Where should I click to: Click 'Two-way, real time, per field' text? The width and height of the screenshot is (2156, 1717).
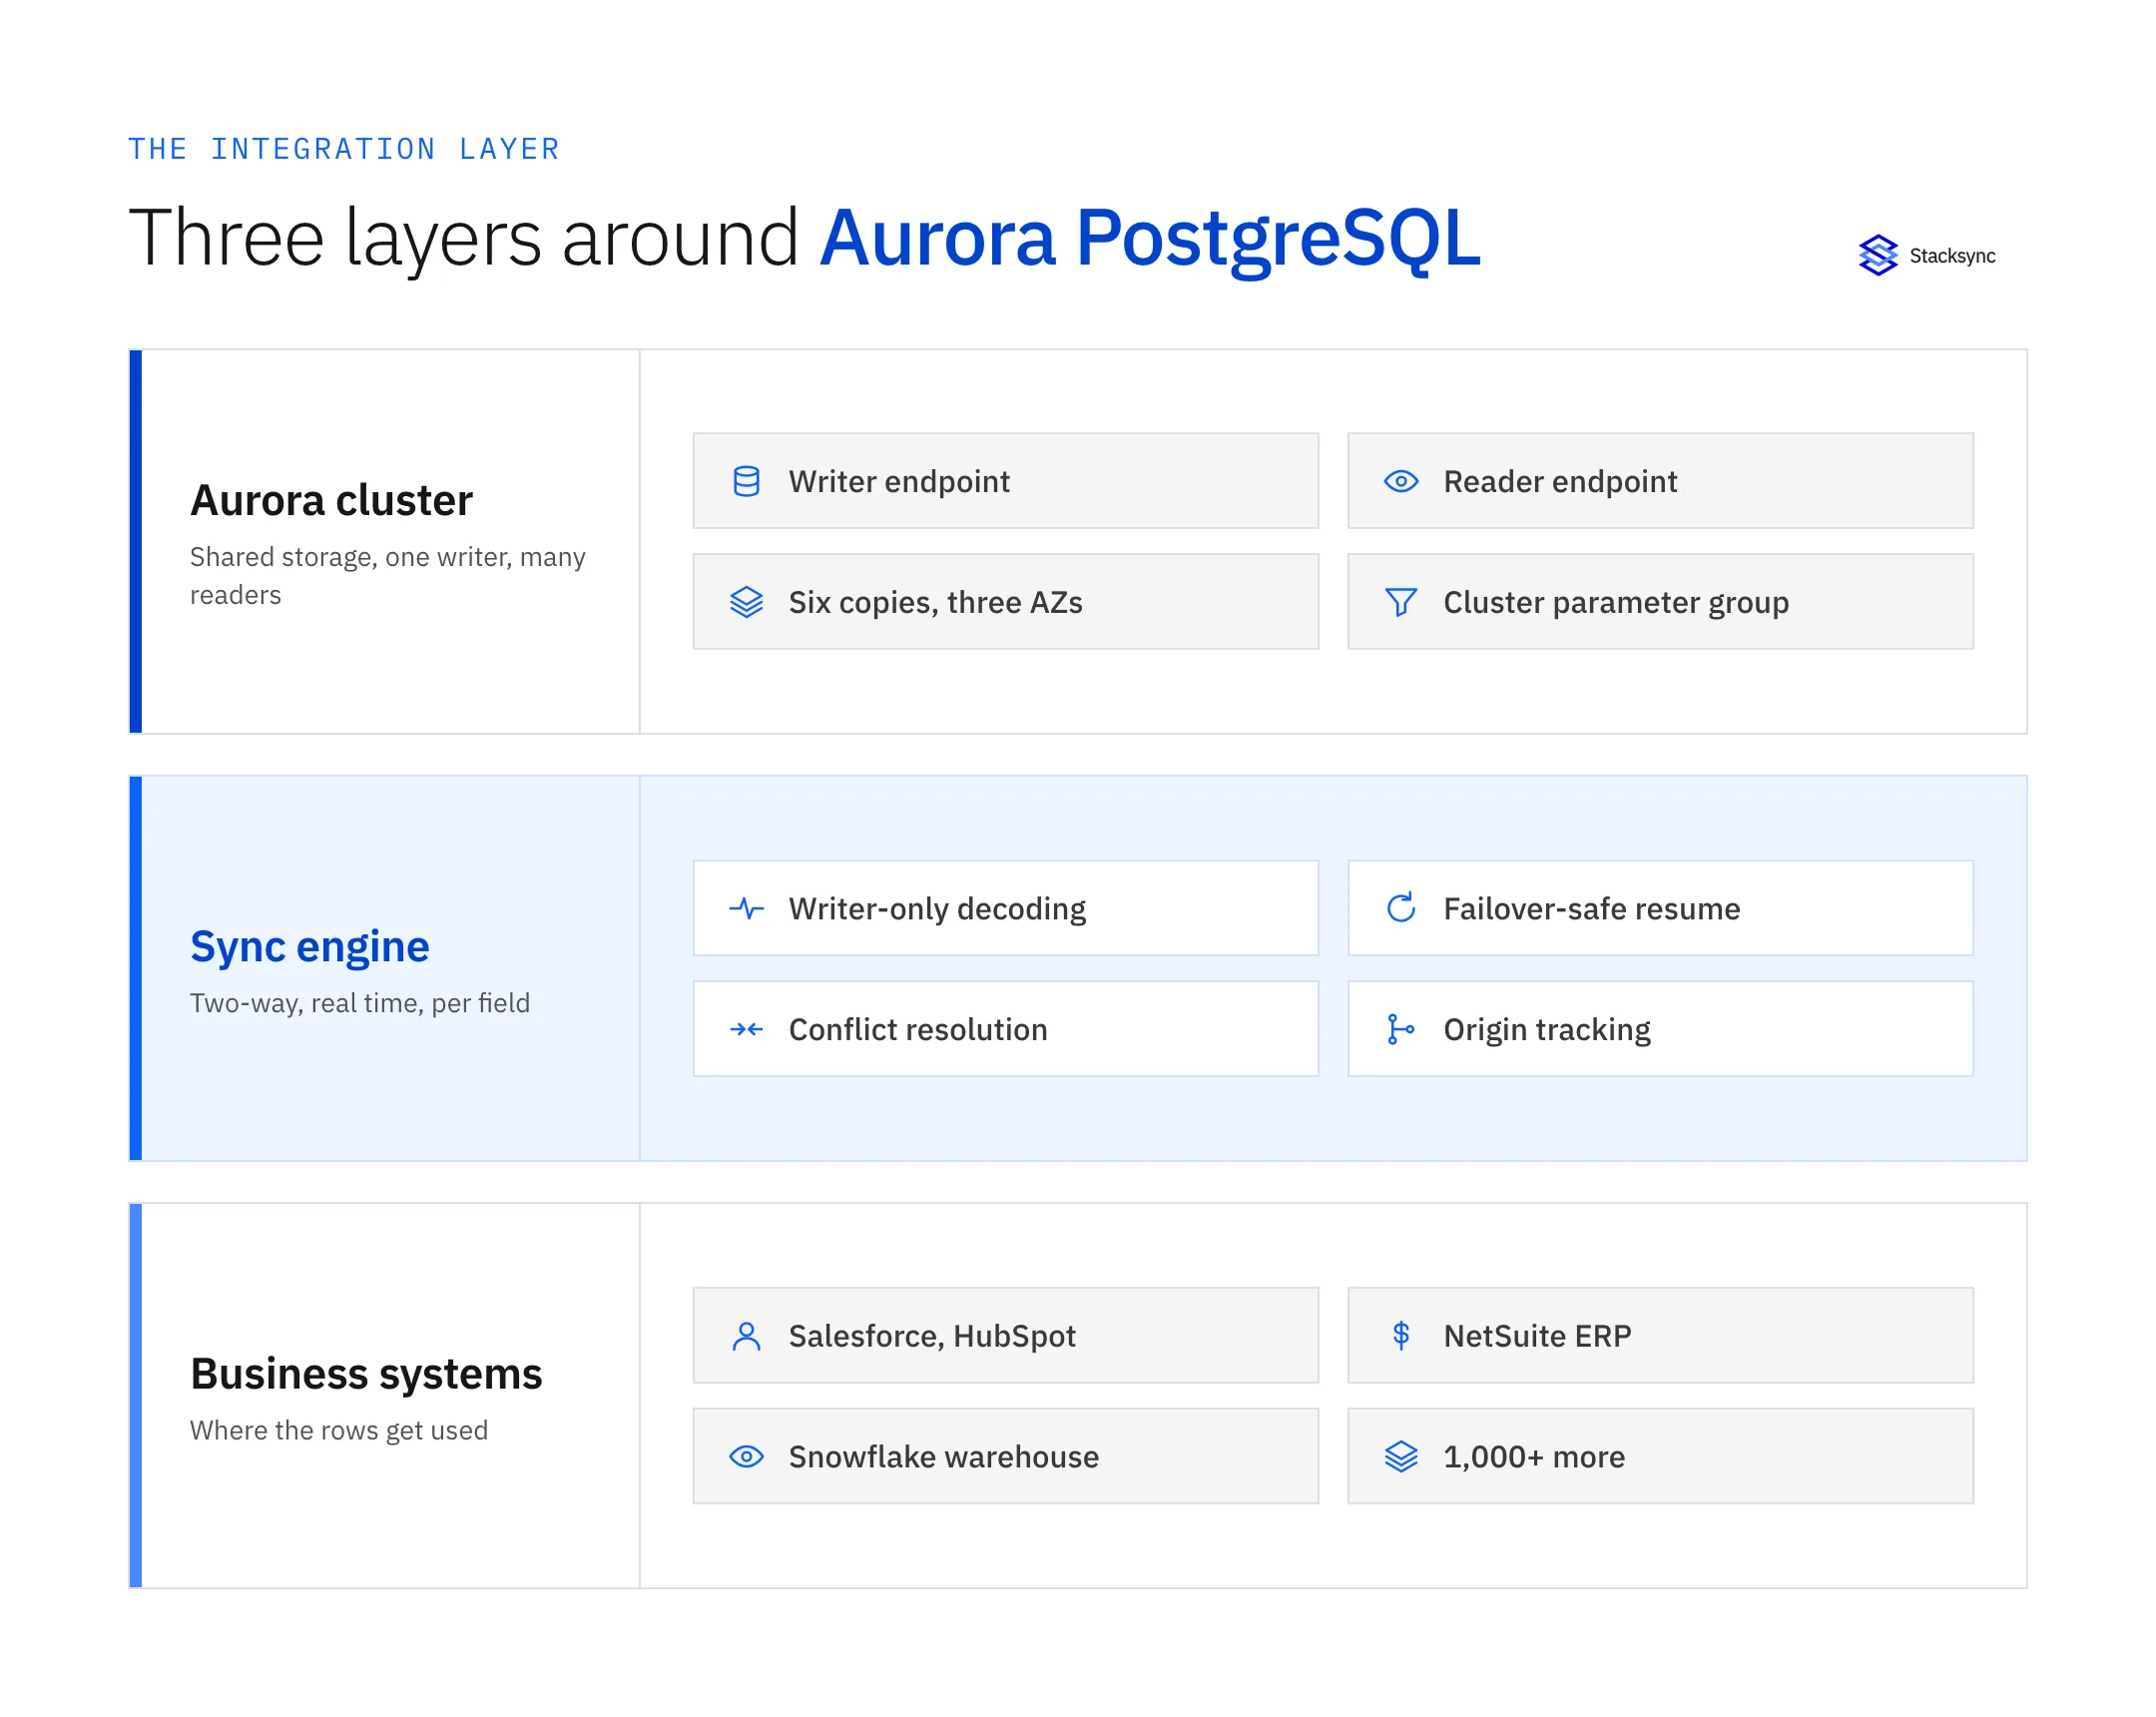tap(359, 1003)
